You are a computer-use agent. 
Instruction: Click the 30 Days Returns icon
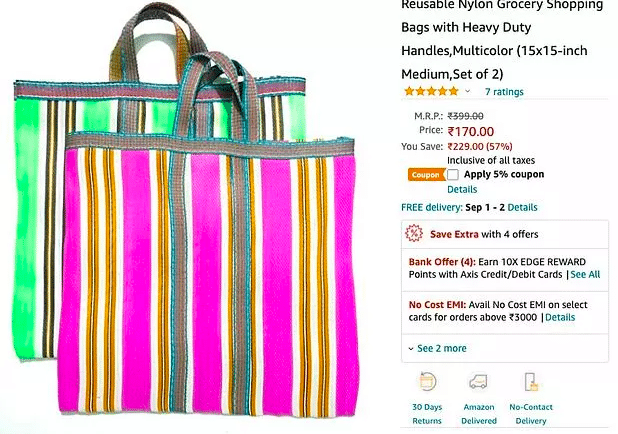point(427,382)
